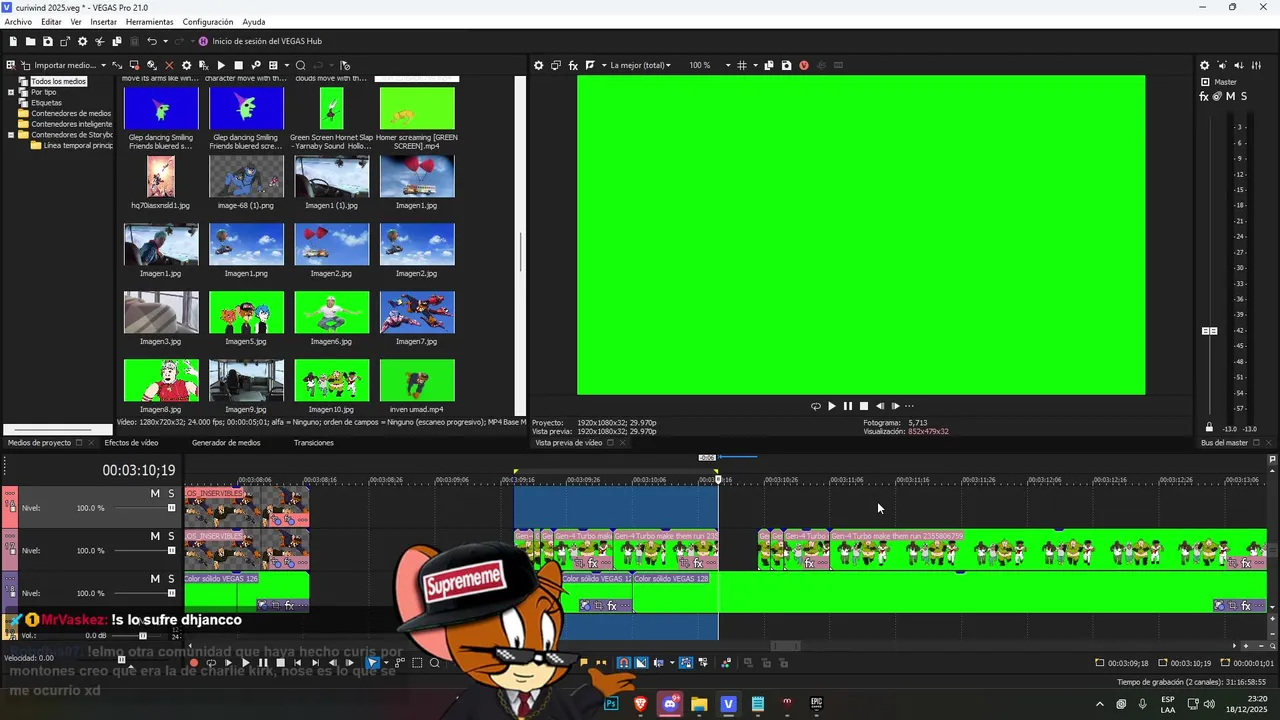The width and height of the screenshot is (1280, 720).
Task: Open a project with the folder icon
Action: [31, 41]
